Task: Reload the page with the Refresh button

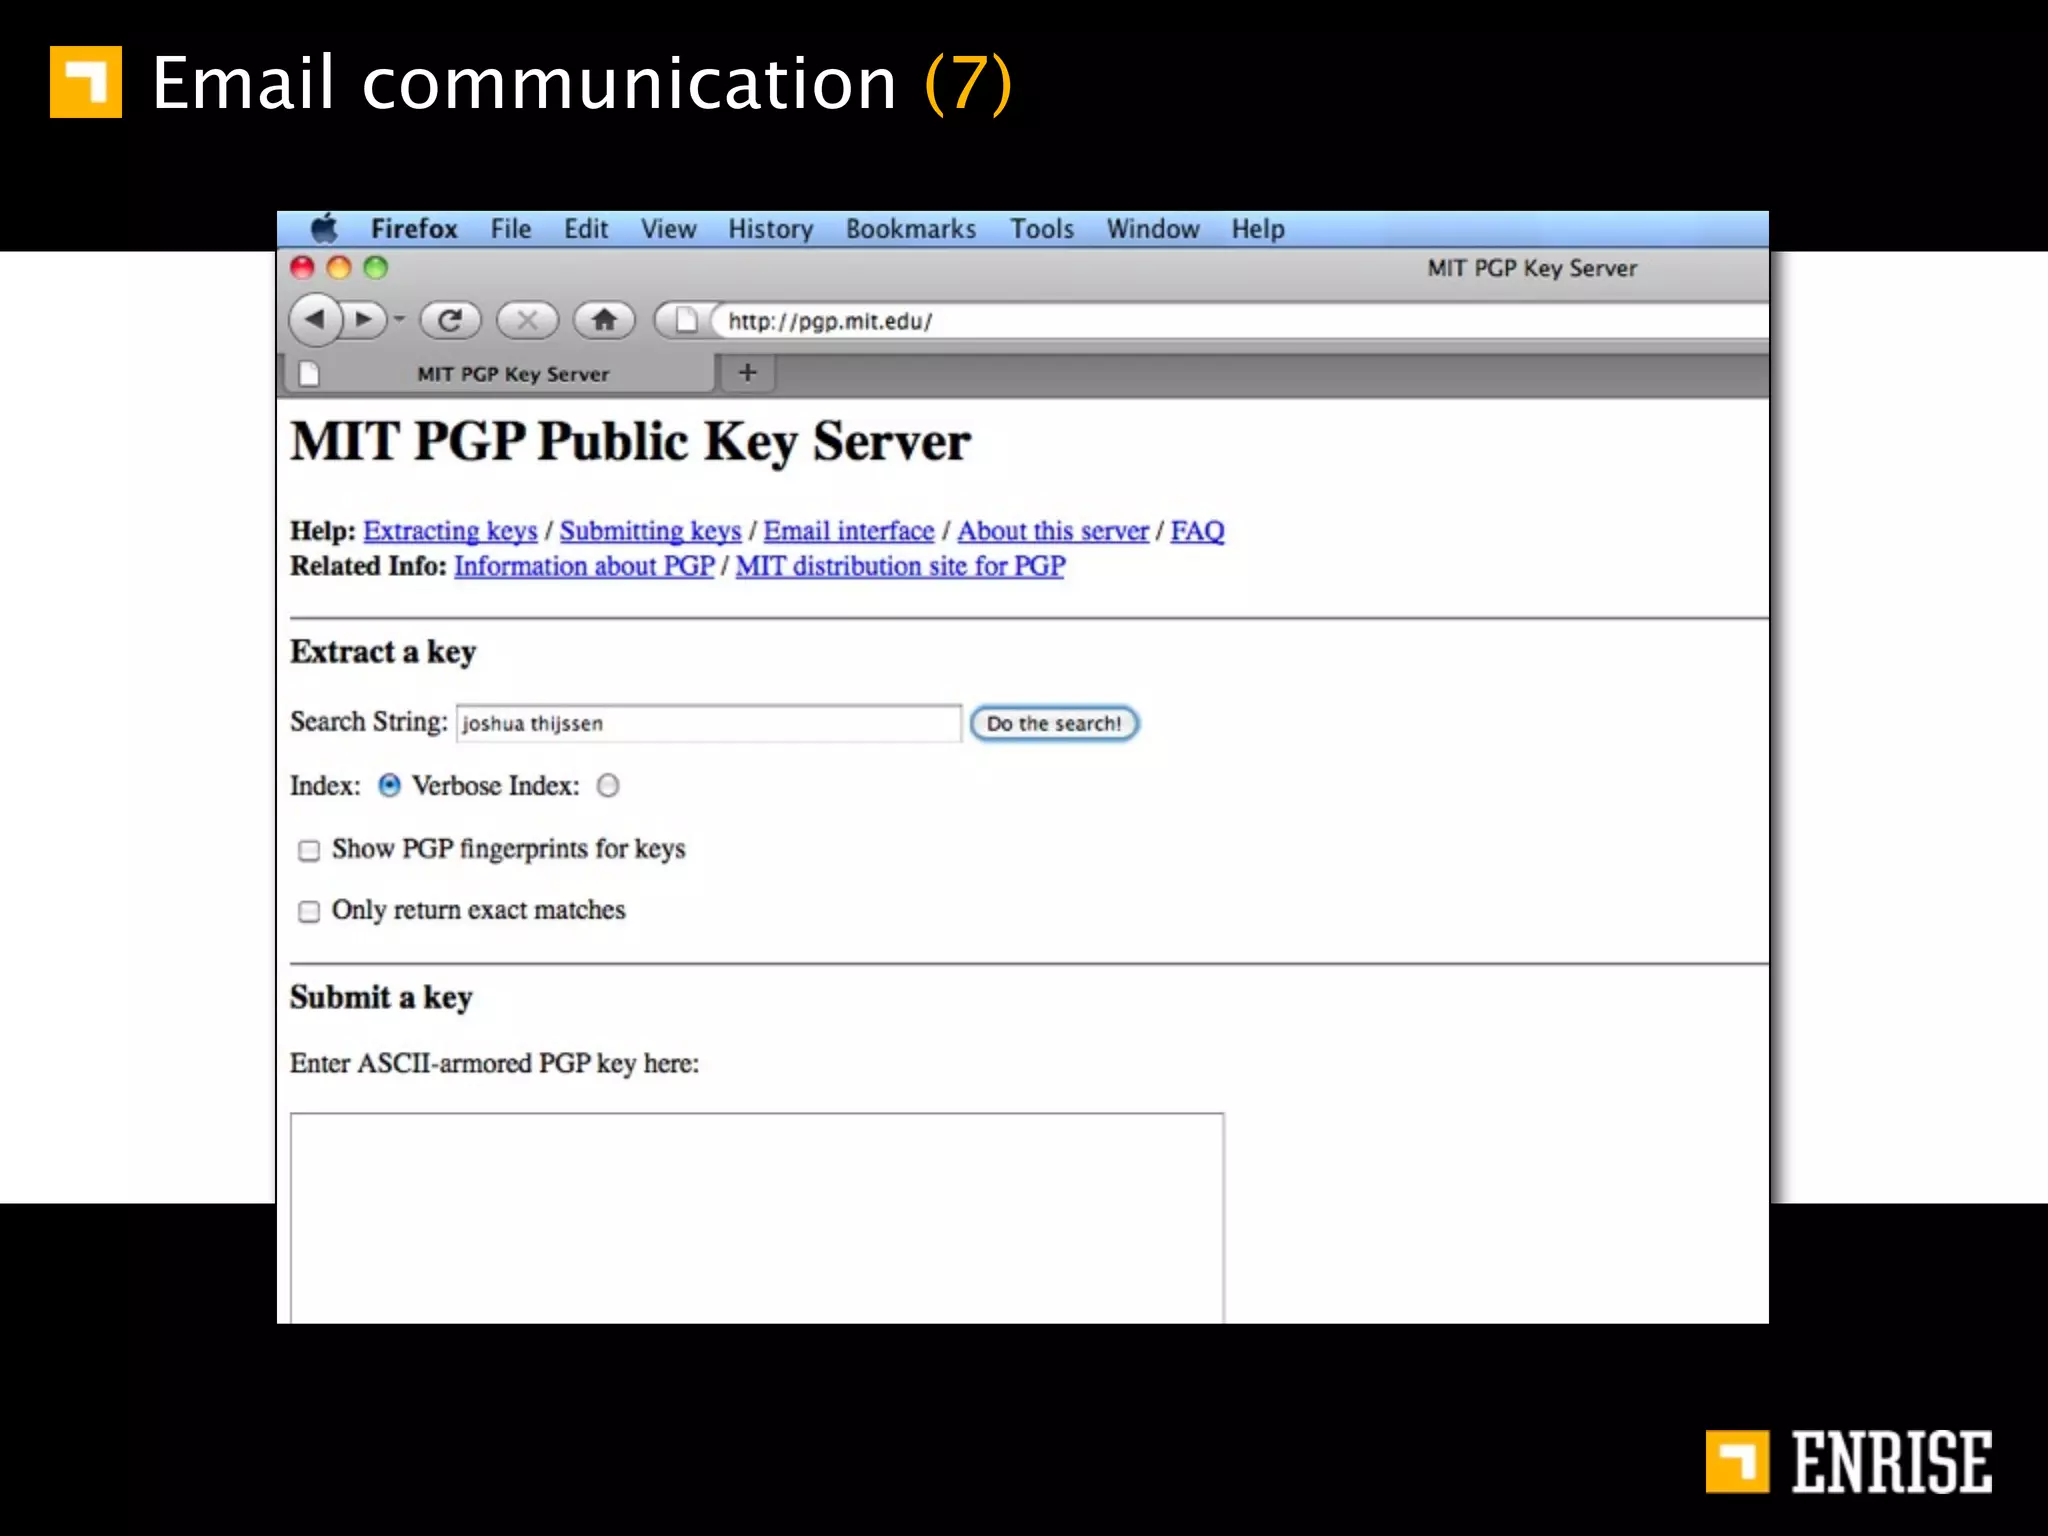Action: (x=450, y=320)
